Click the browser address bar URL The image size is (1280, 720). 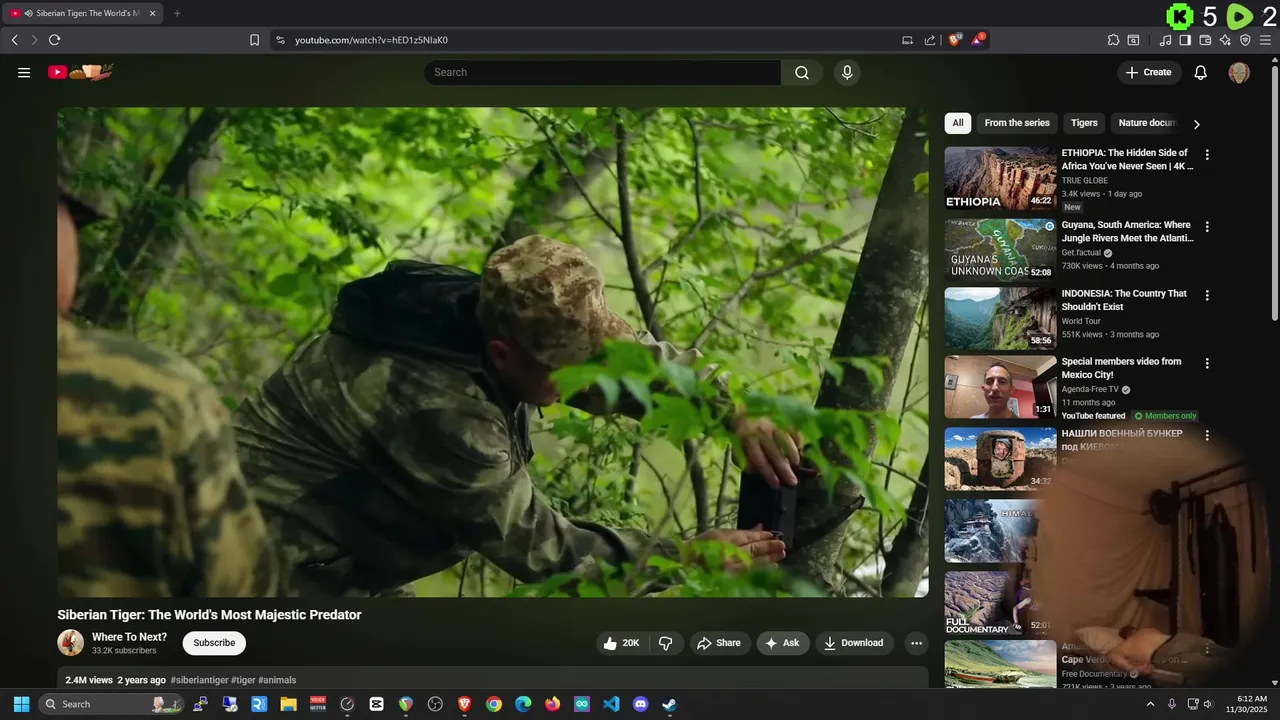click(371, 40)
